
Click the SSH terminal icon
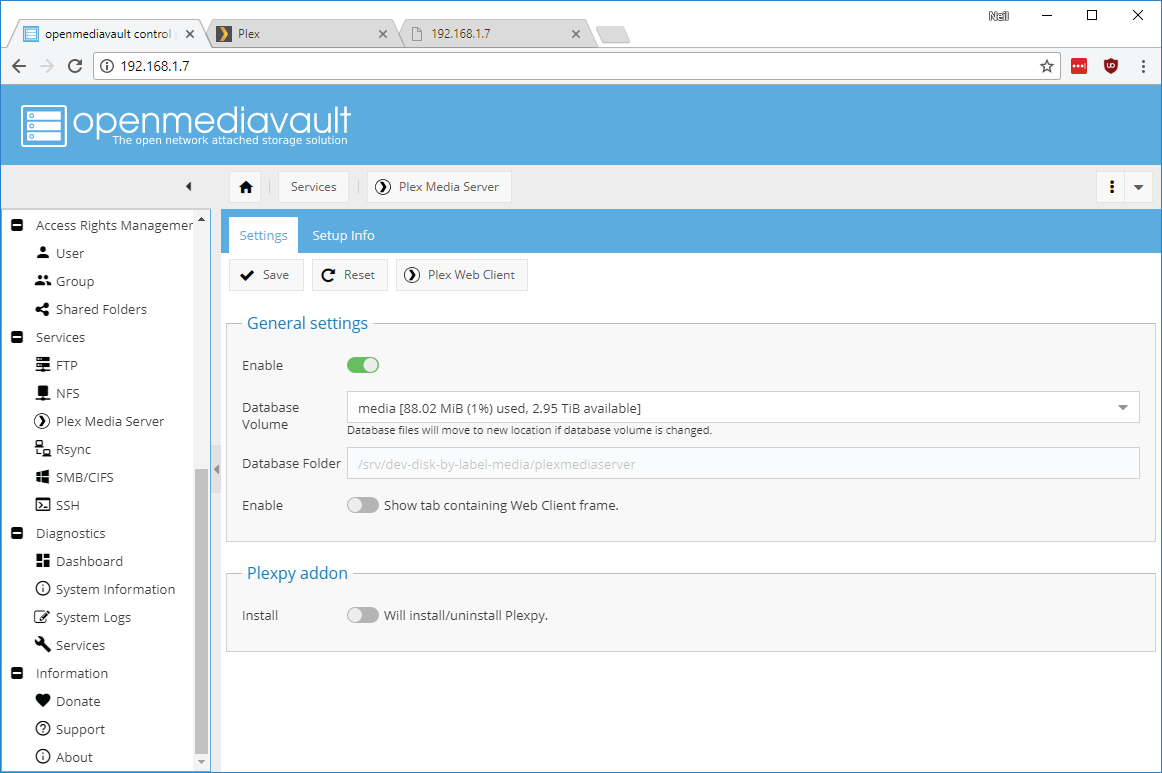(43, 505)
